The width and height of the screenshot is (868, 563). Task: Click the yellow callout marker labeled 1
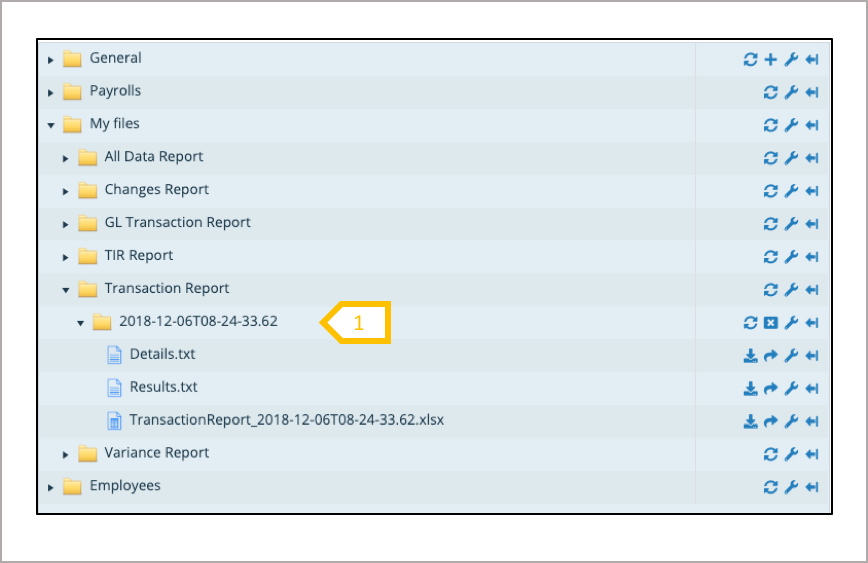[x=356, y=323]
